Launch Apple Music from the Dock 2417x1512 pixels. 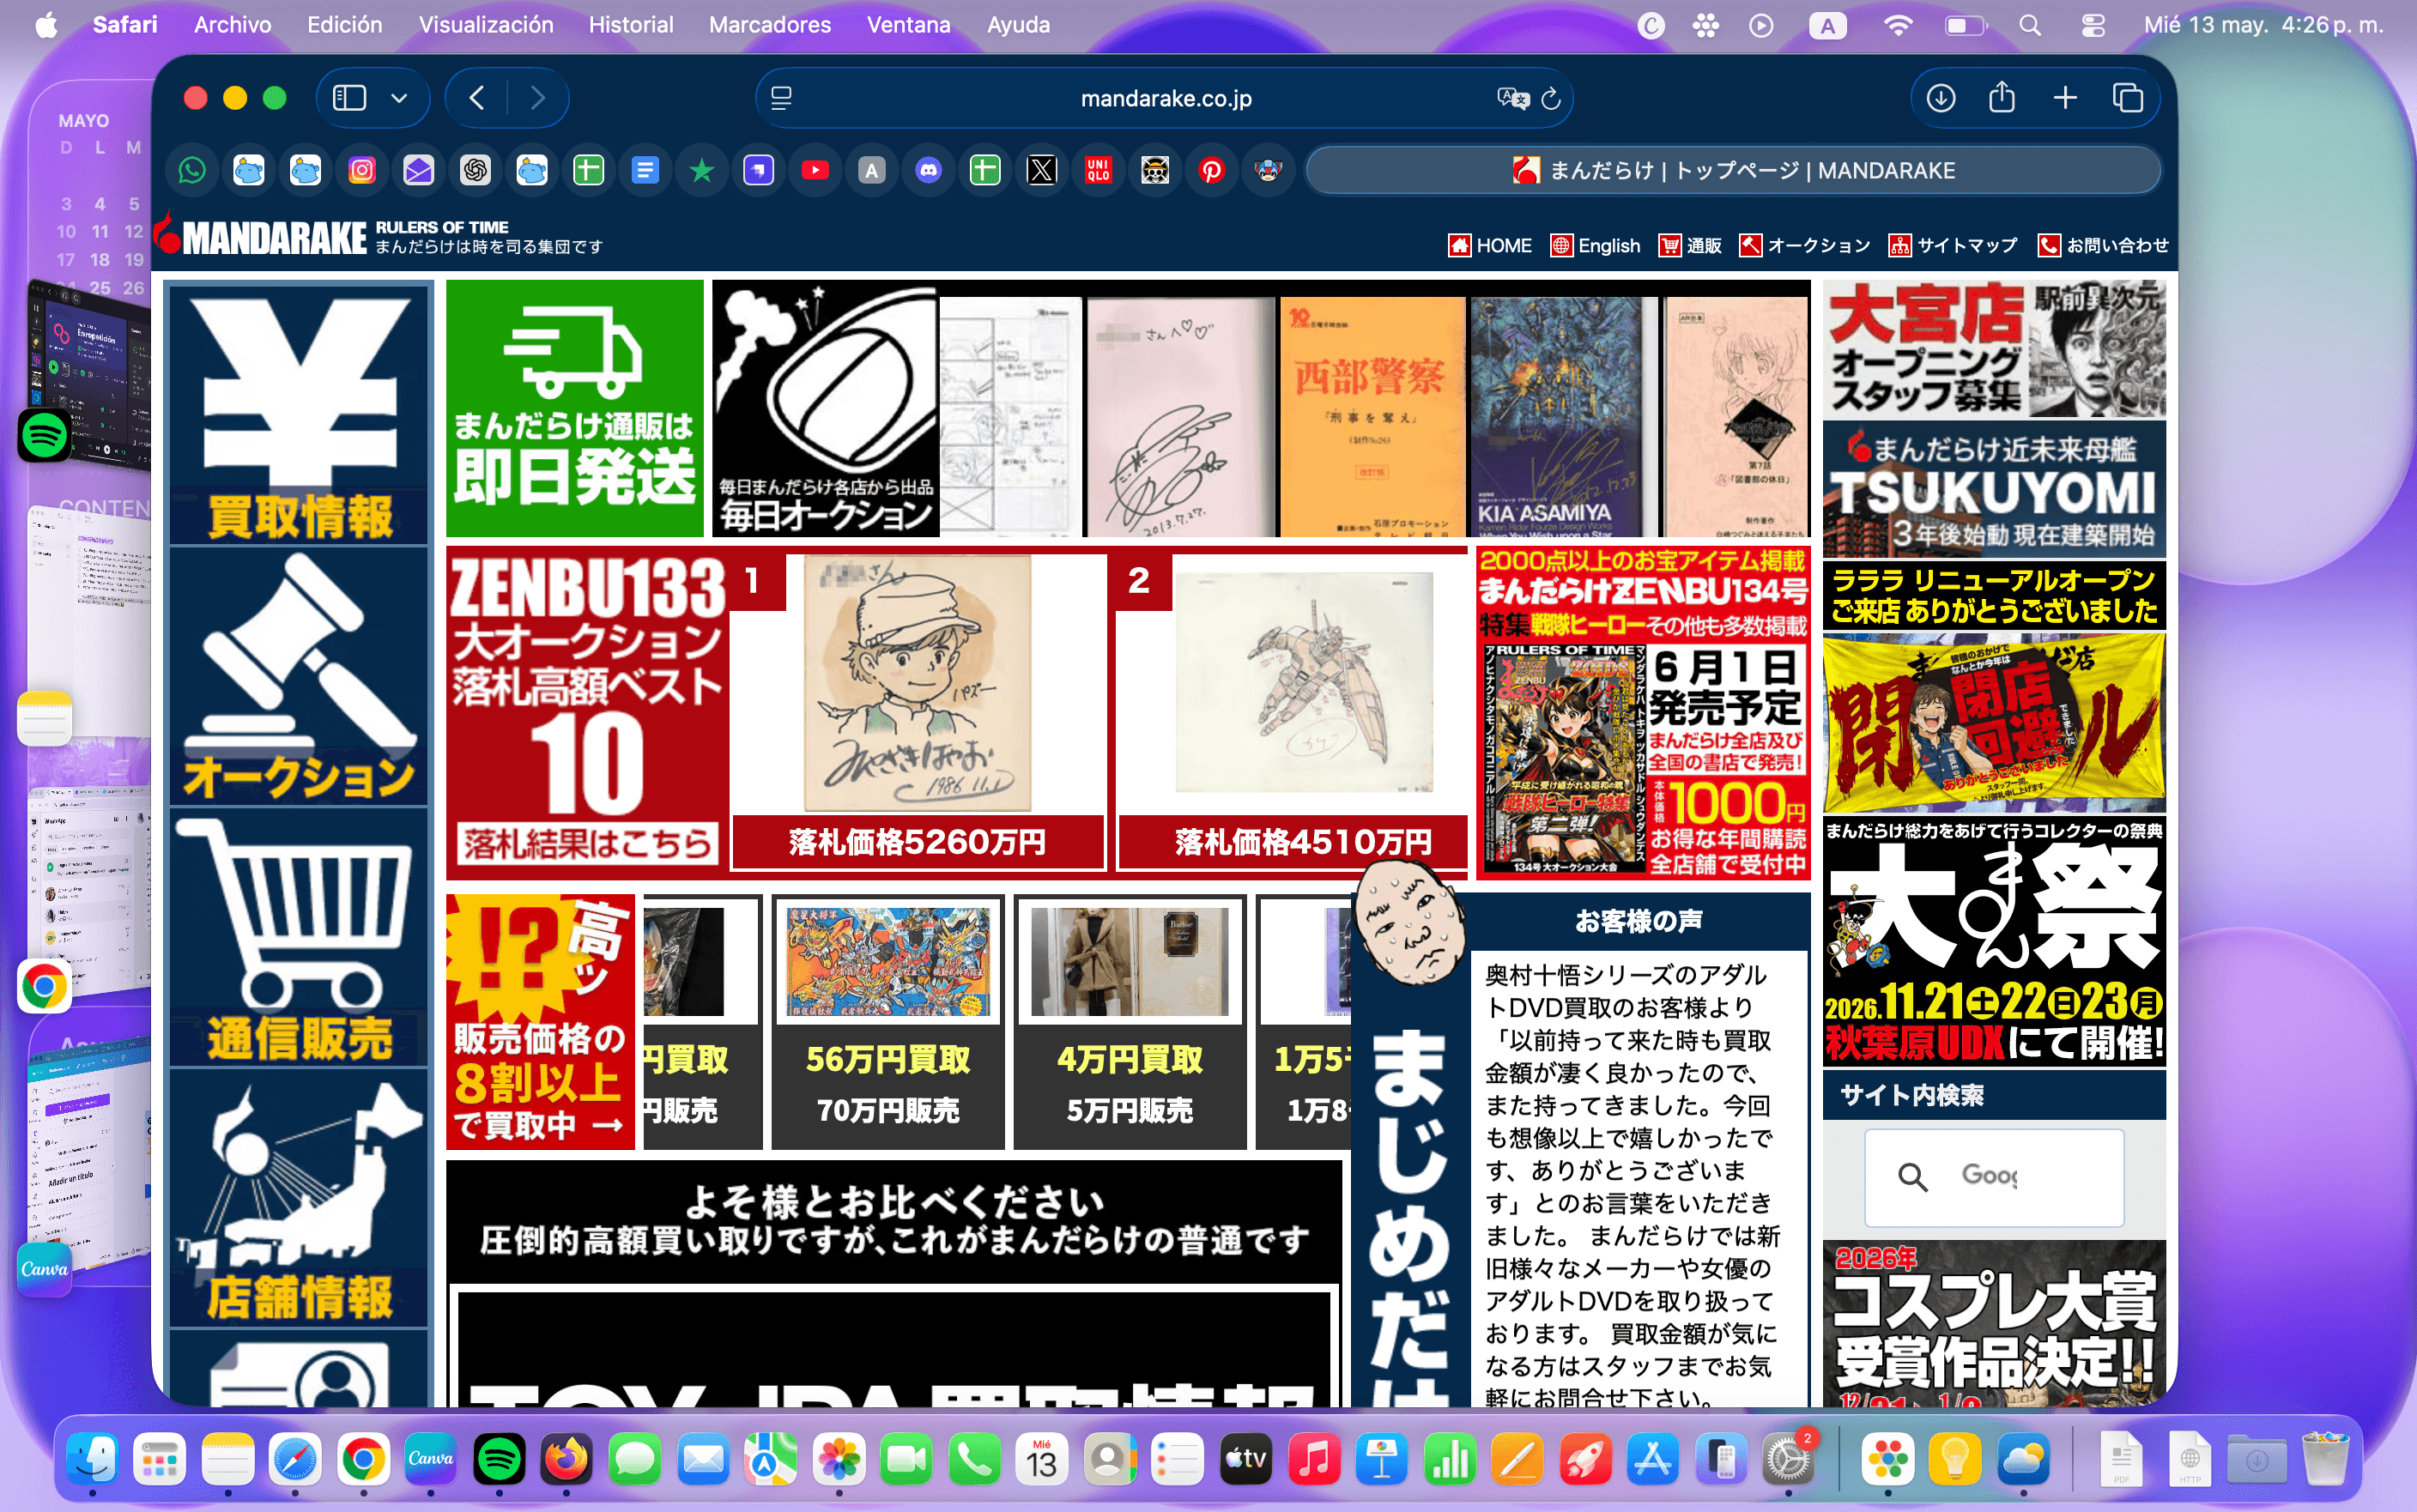click(1314, 1460)
